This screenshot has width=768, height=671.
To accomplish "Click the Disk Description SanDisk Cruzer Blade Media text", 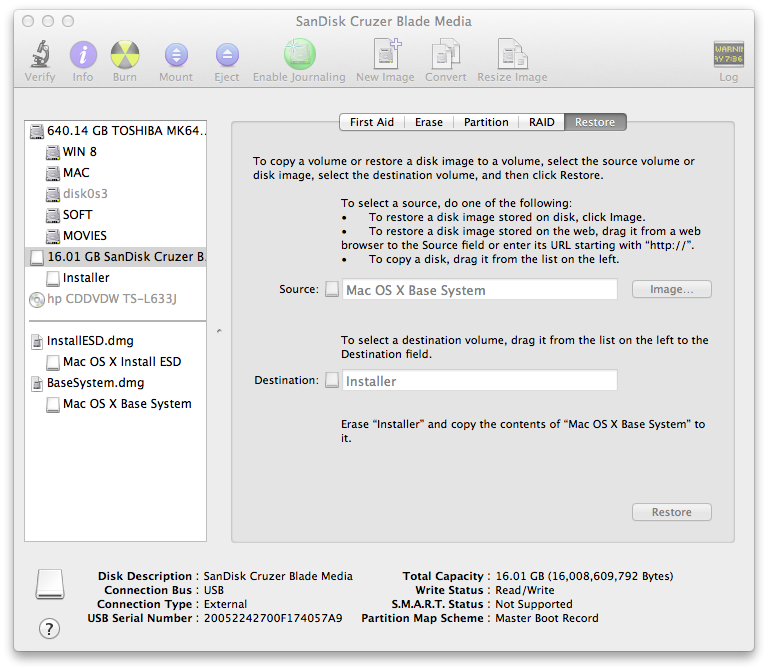I will pos(278,576).
